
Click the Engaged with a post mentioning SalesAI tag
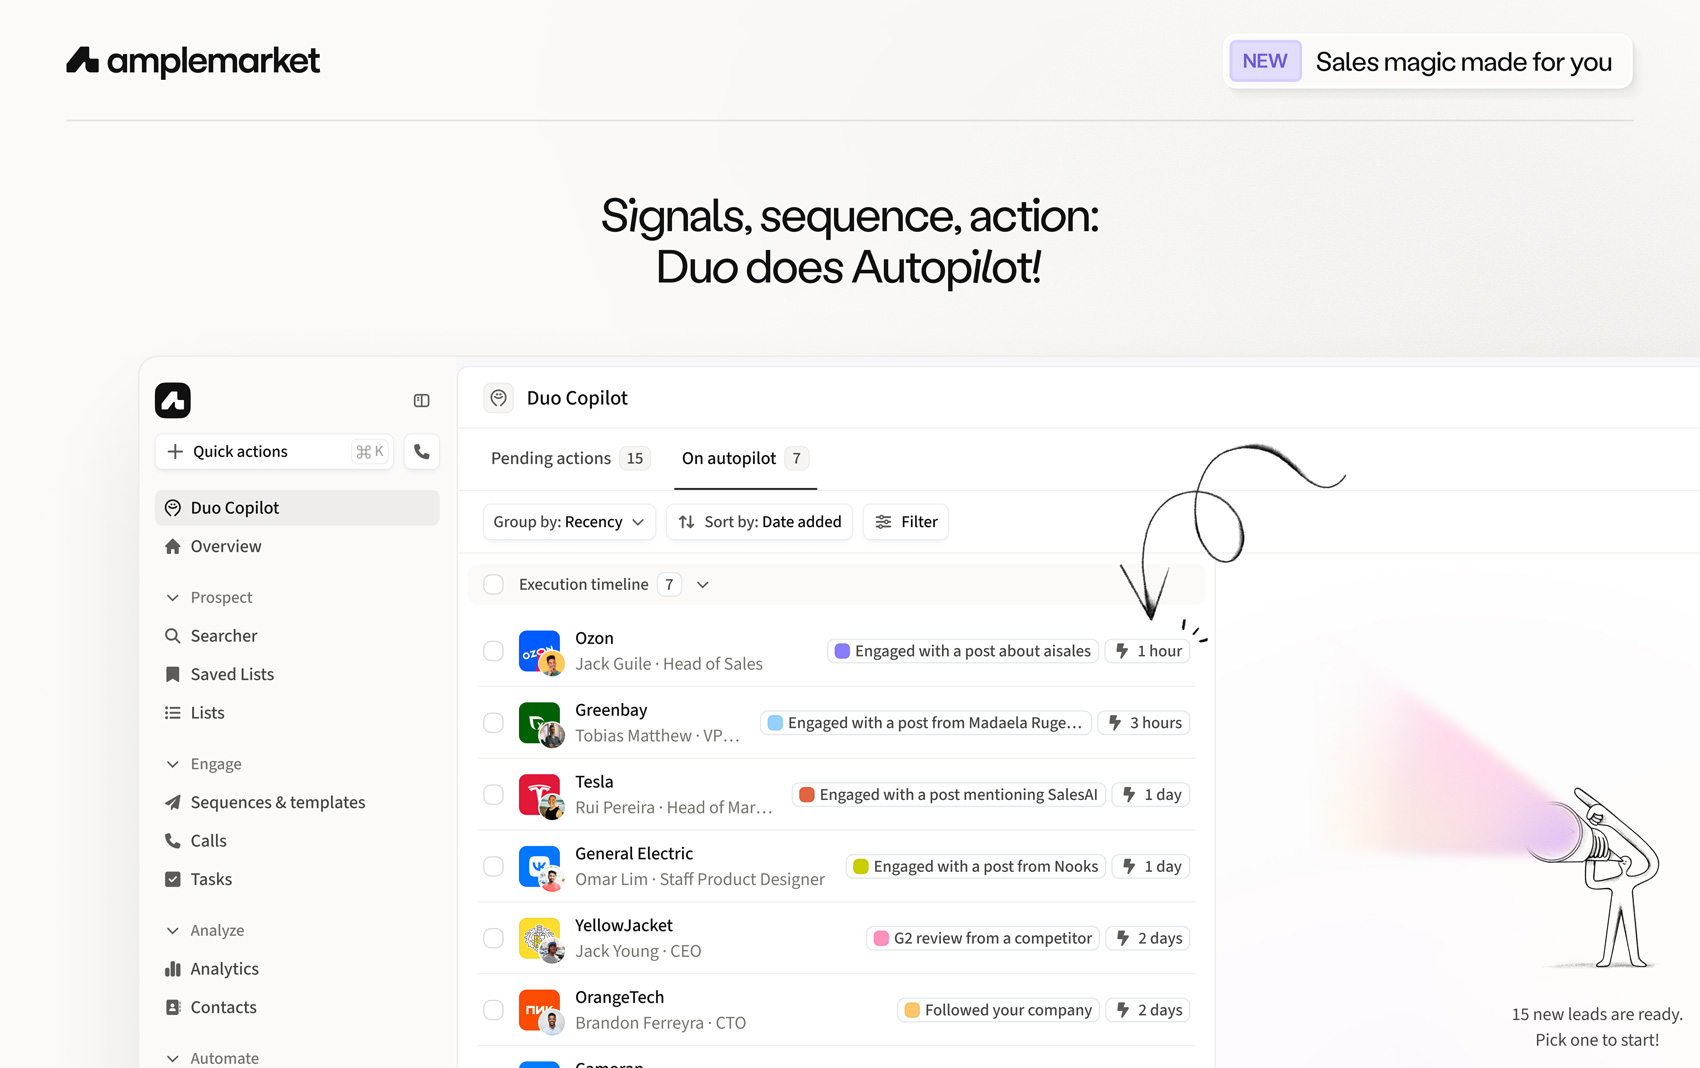click(949, 795)
